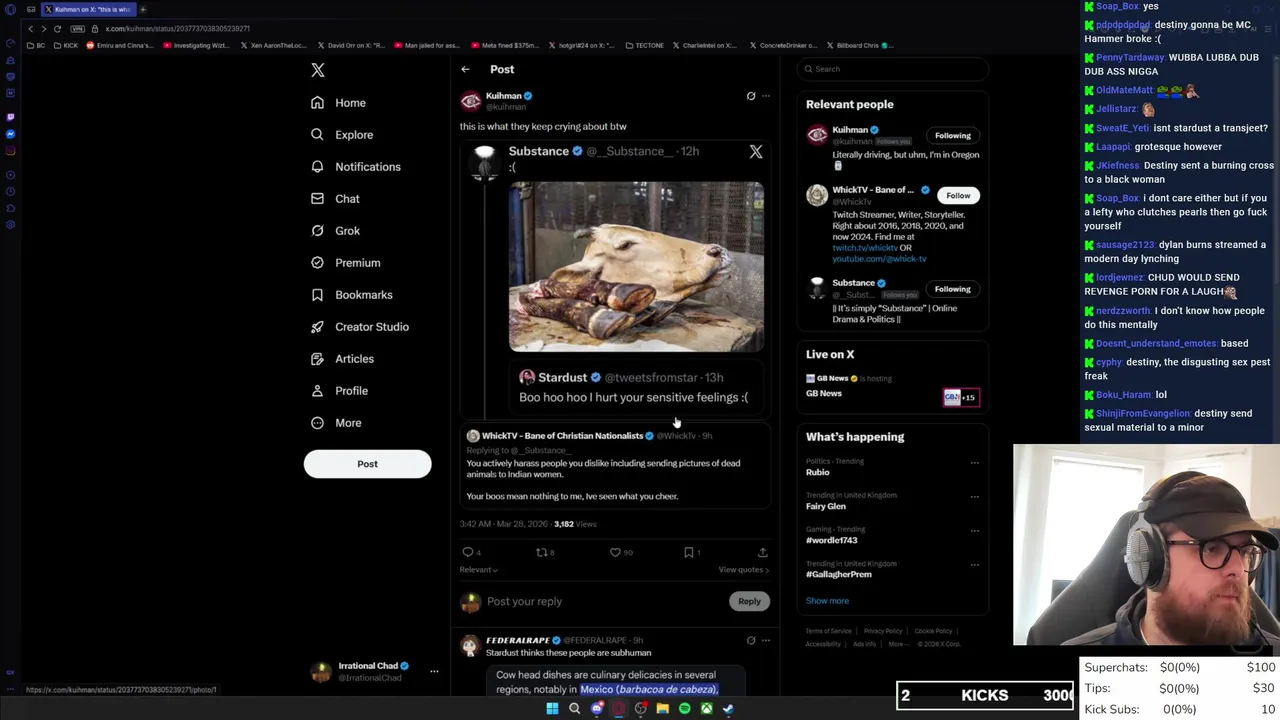Open File Explorer from taskbar
1280x720 pixels.
point(662,709)
